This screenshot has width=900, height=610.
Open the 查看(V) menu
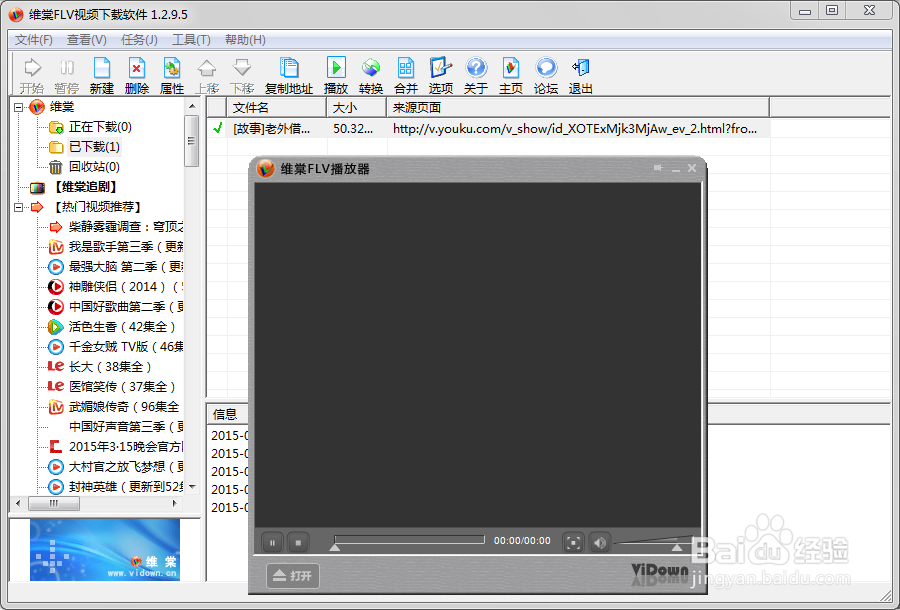87,40
